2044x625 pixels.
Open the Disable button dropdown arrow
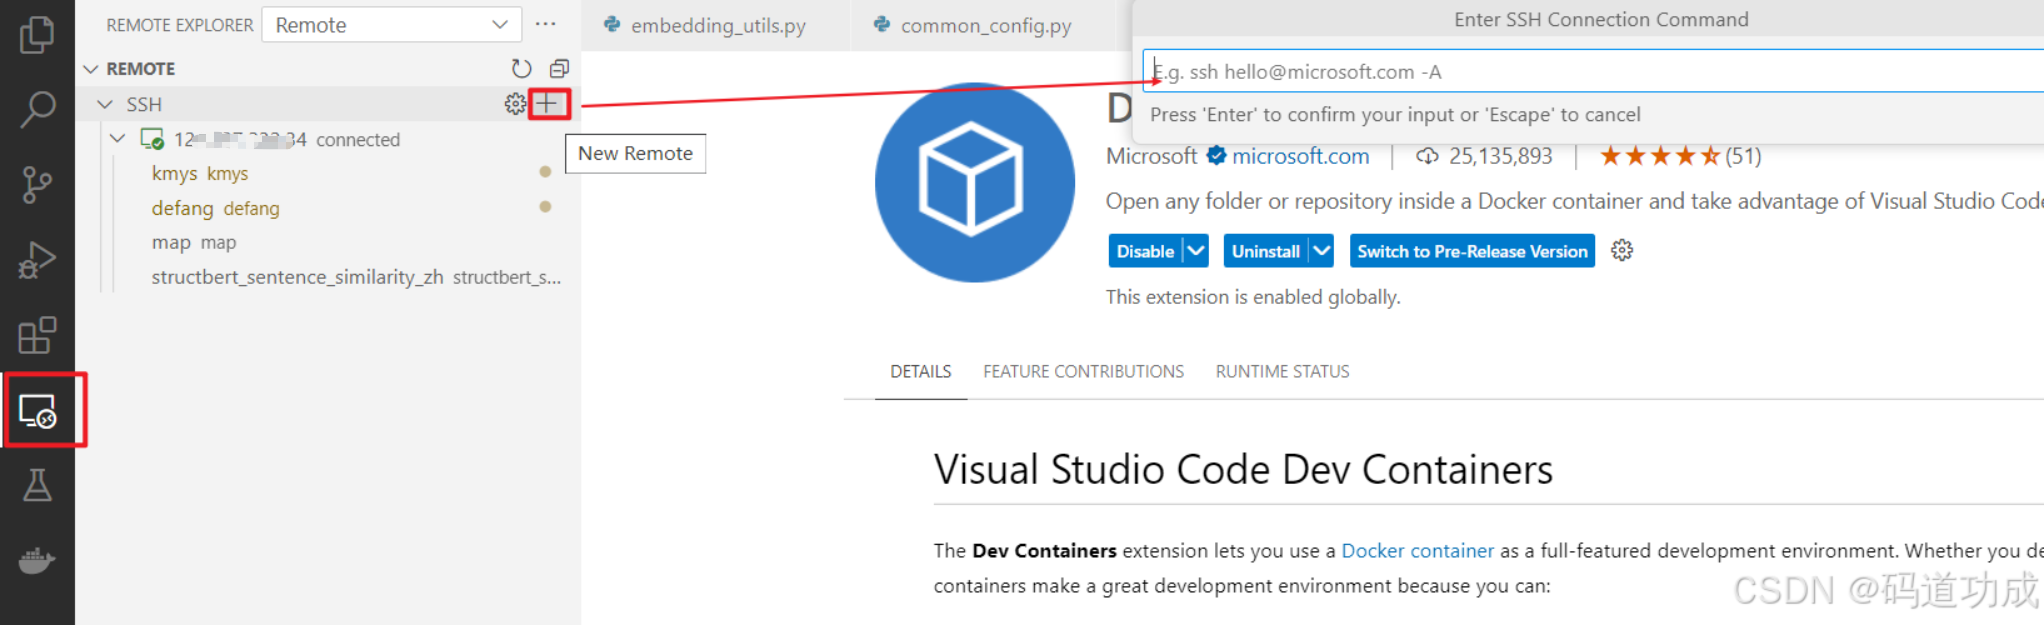[1195, 251]
